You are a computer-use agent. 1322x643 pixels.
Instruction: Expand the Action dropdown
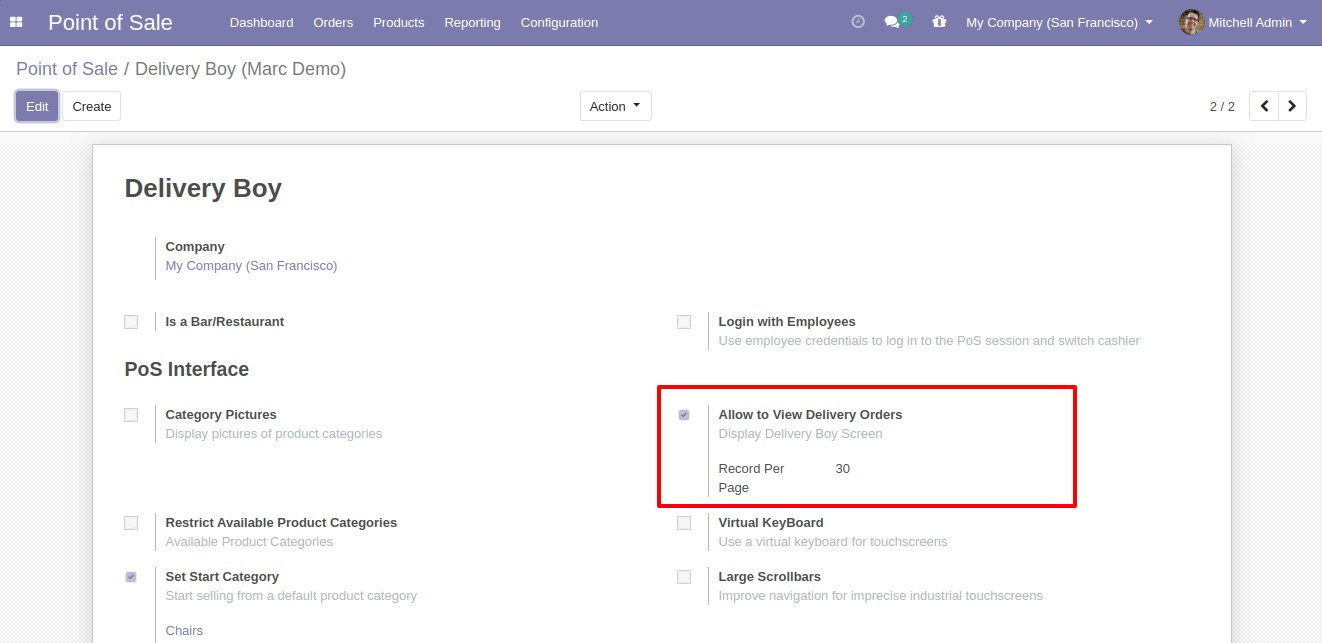pos(615,106)
